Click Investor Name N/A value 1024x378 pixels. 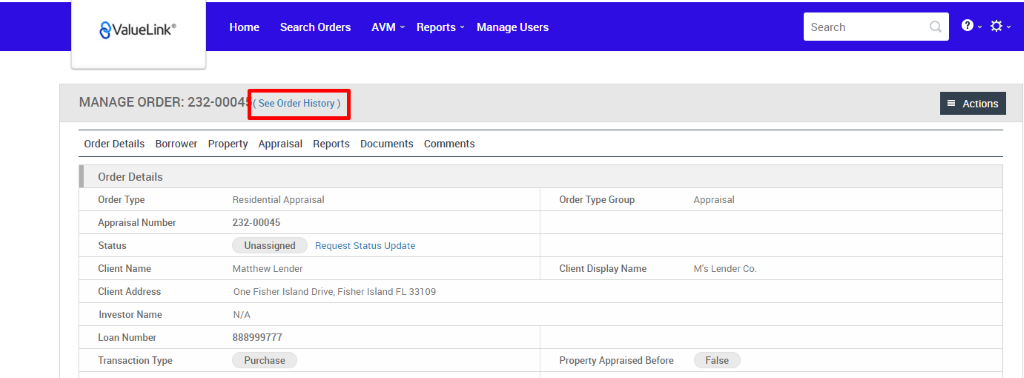(x=241, y=315)
